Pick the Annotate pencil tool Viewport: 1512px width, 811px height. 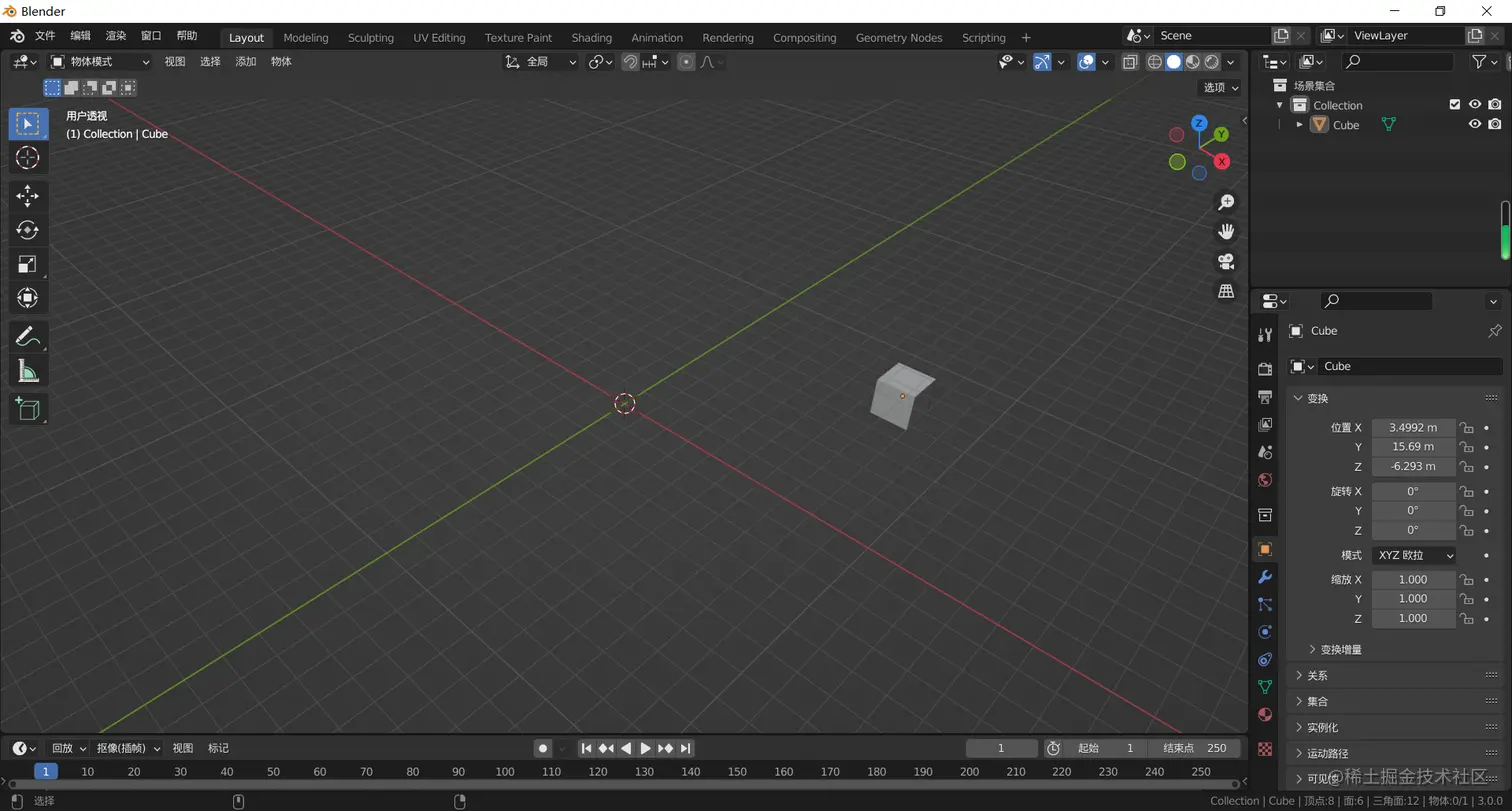[x=28, y=337]
